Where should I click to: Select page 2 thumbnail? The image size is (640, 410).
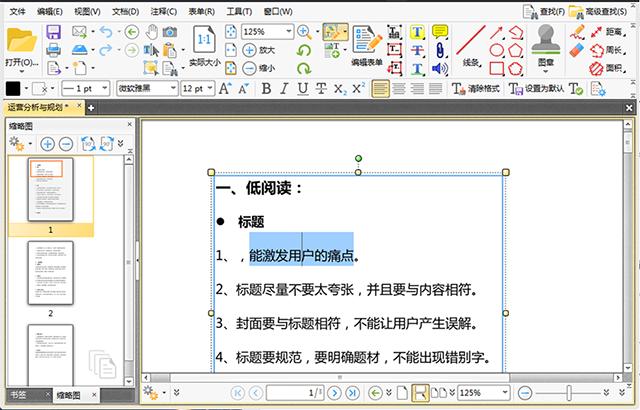coord(51,273)
